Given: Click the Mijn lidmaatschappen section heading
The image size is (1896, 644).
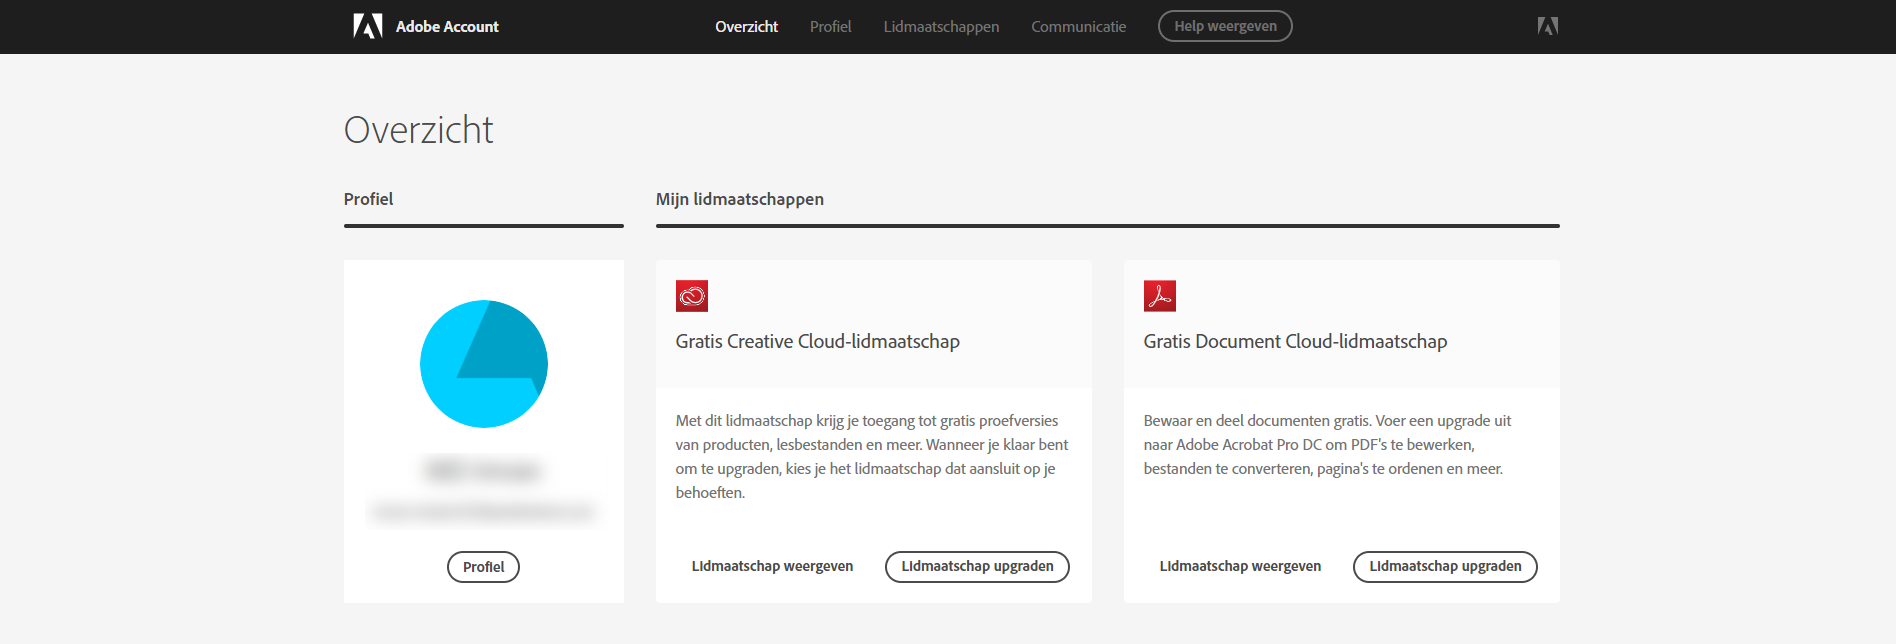Looking at the screenshot, I should click(740, 199).
